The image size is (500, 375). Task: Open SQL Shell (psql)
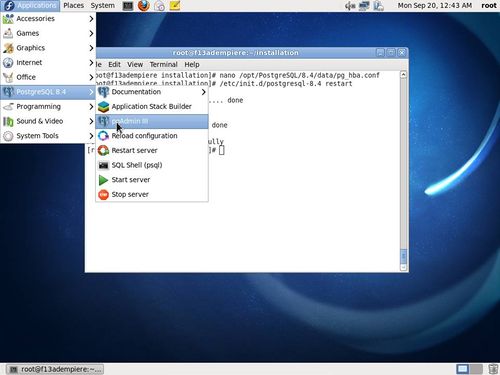pos(152,165)
